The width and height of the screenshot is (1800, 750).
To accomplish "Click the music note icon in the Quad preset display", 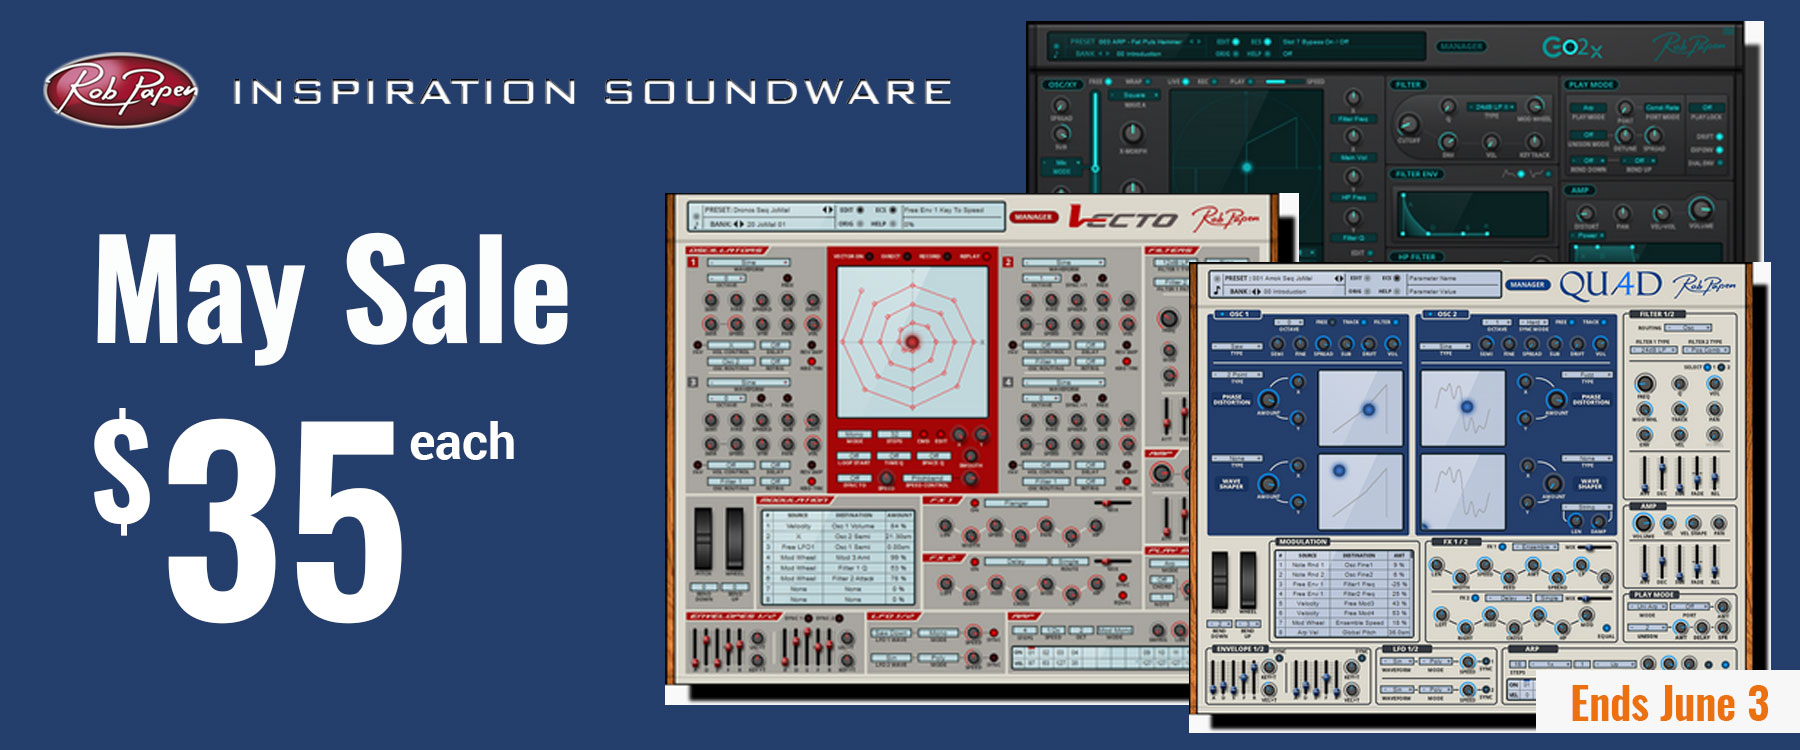I will pyautogui.click(x=1217, y=290).
